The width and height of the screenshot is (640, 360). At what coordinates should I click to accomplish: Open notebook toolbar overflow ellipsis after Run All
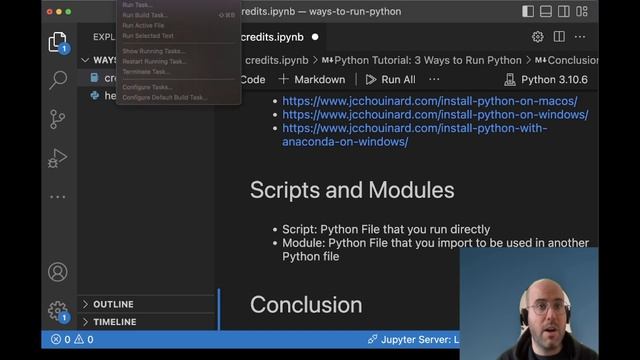[x=434, y=79]
